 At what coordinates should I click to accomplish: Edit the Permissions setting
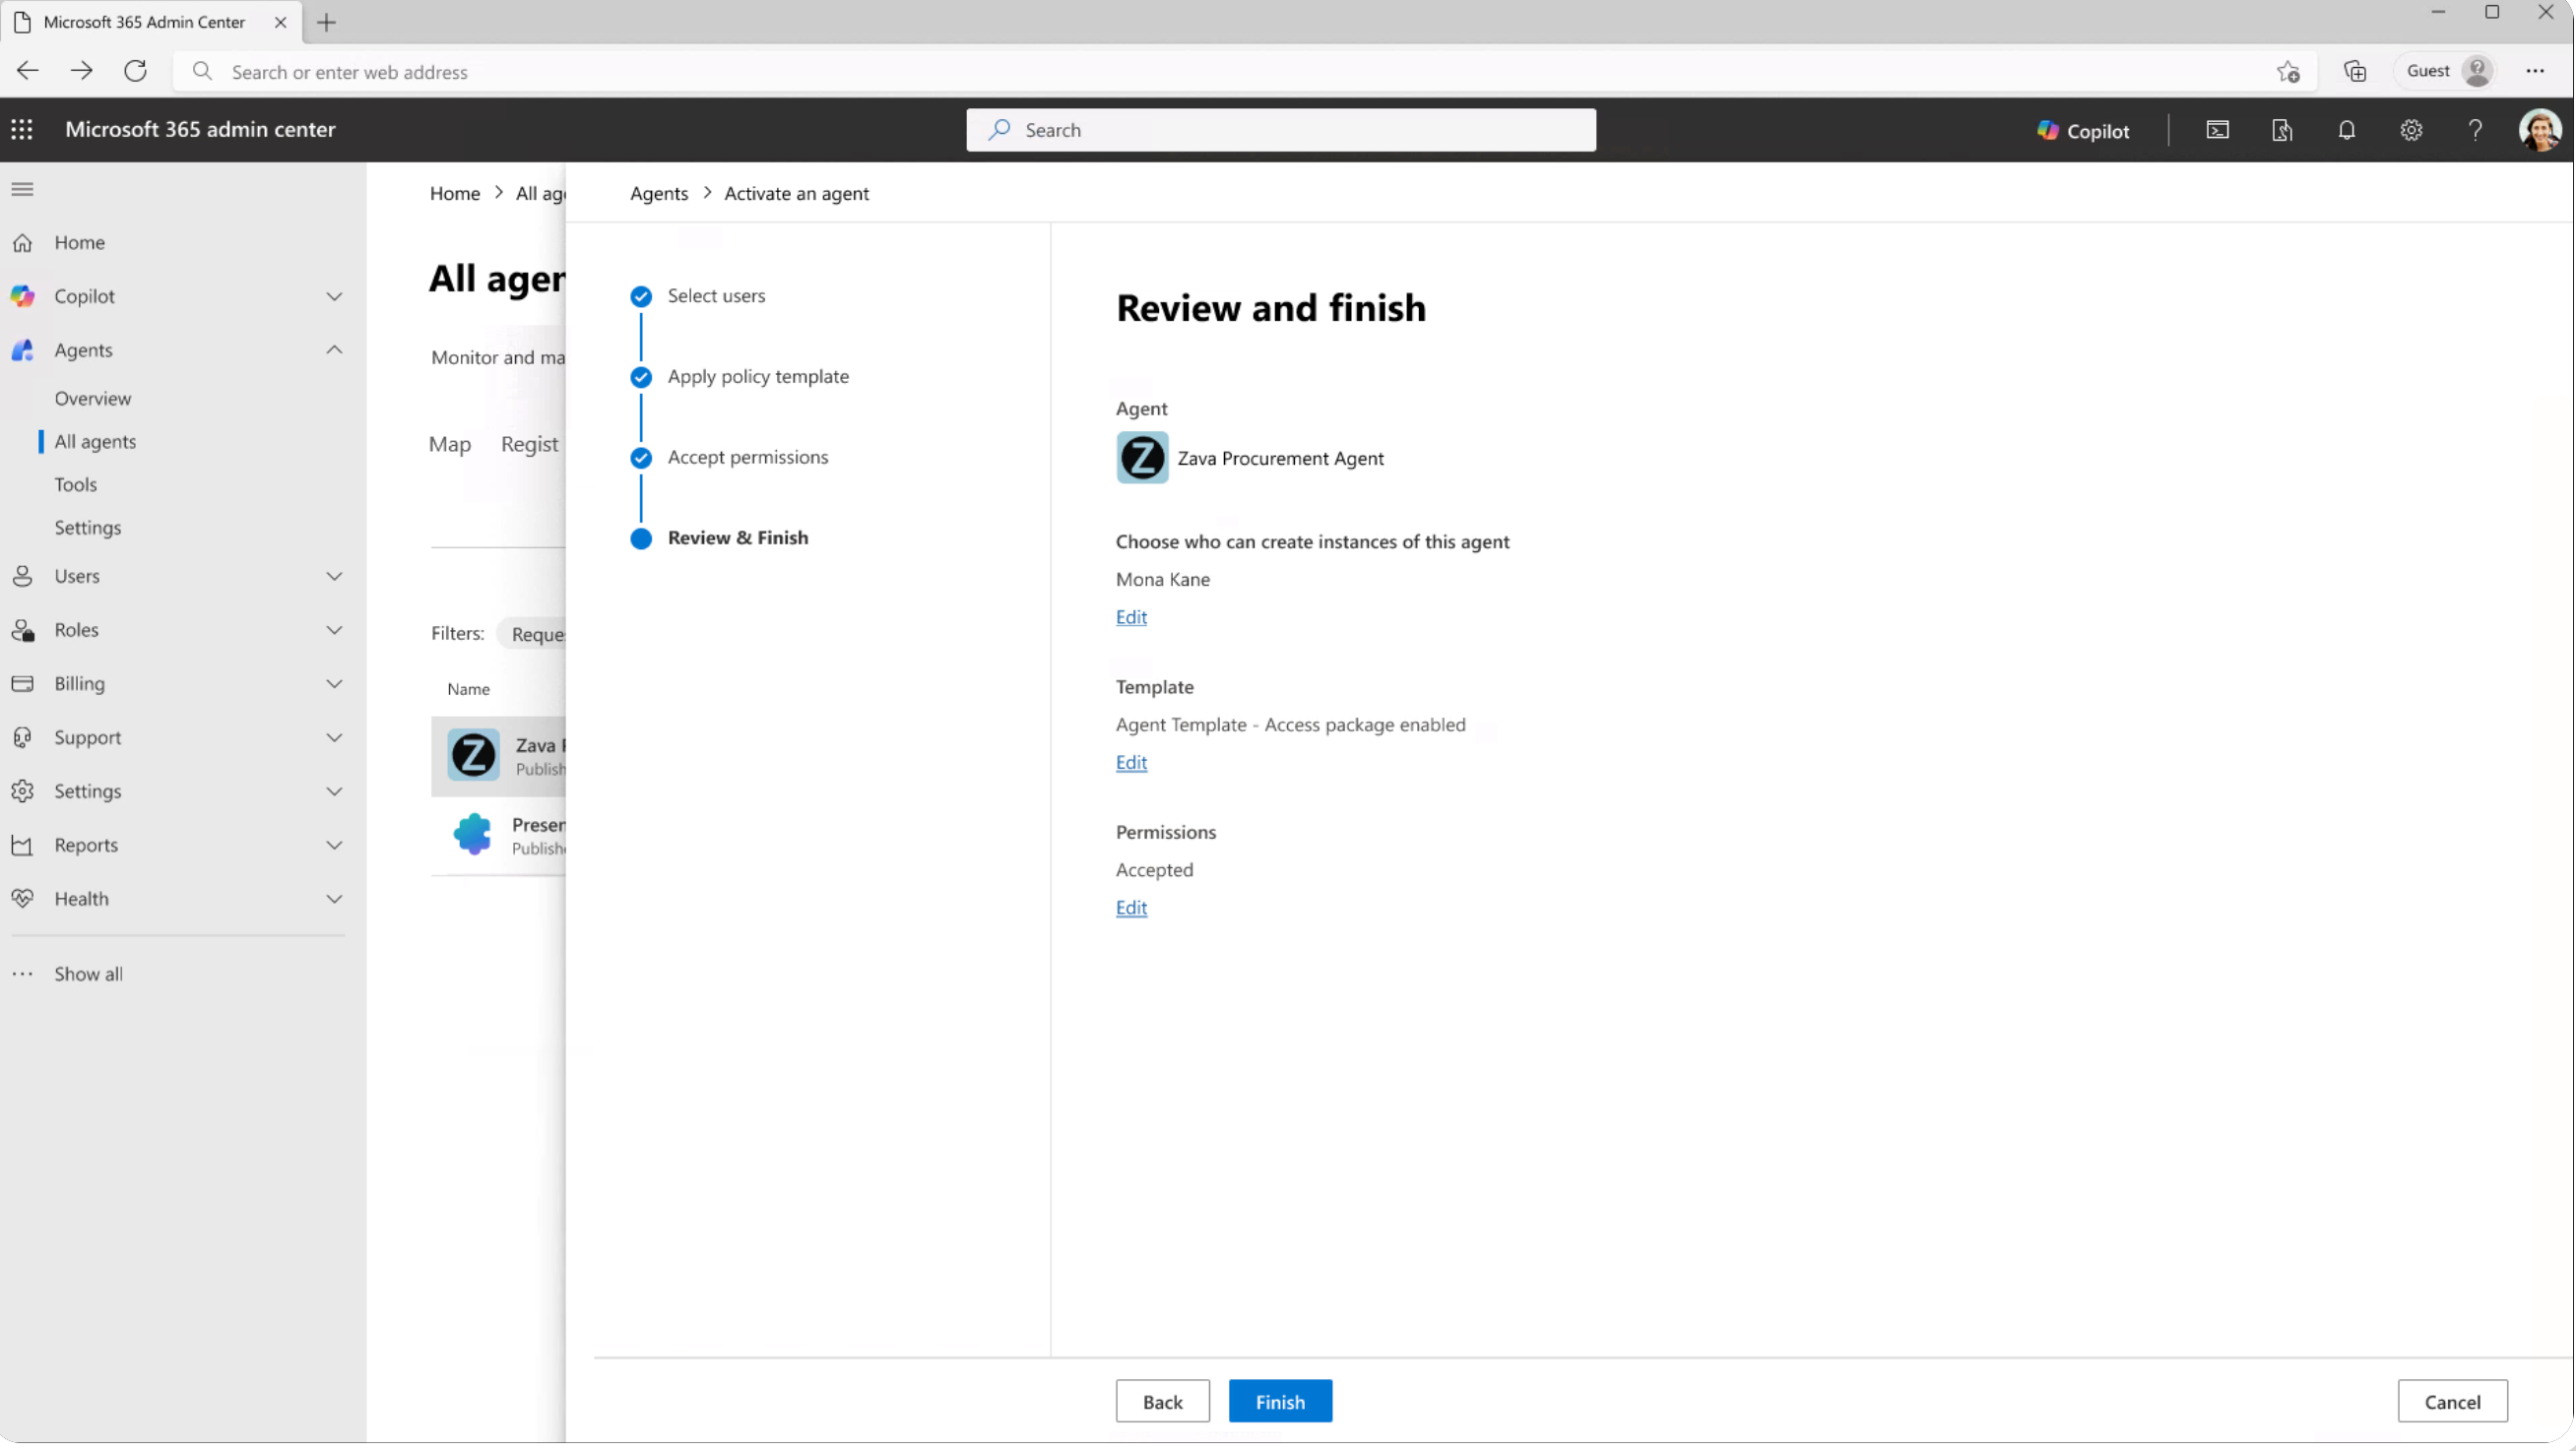[x=1131, y=907]
